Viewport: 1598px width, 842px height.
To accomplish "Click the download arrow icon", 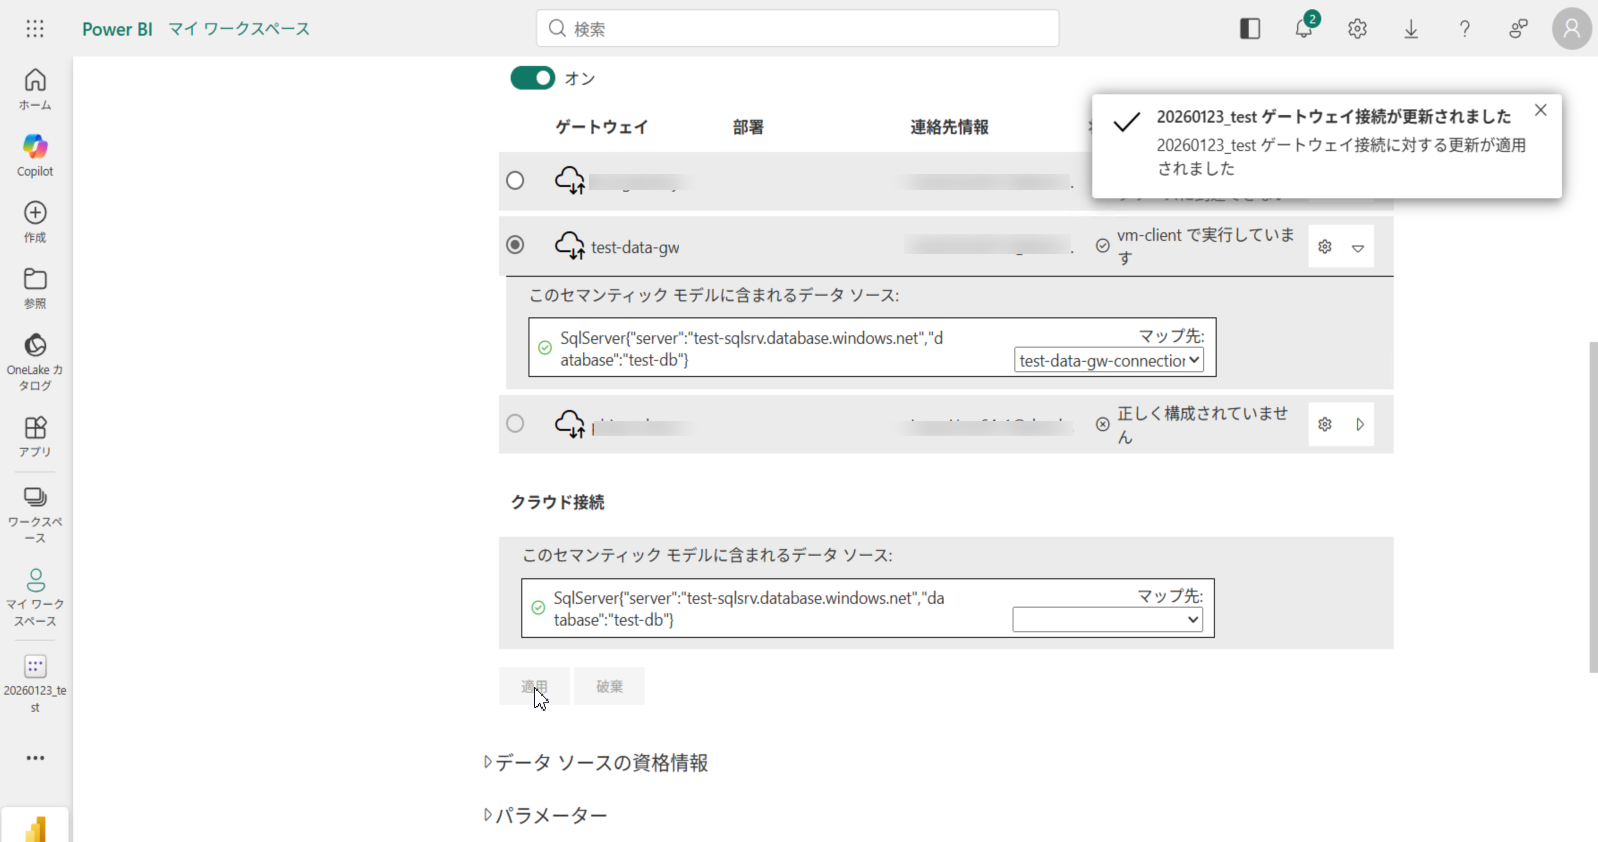I will 1411,29.
